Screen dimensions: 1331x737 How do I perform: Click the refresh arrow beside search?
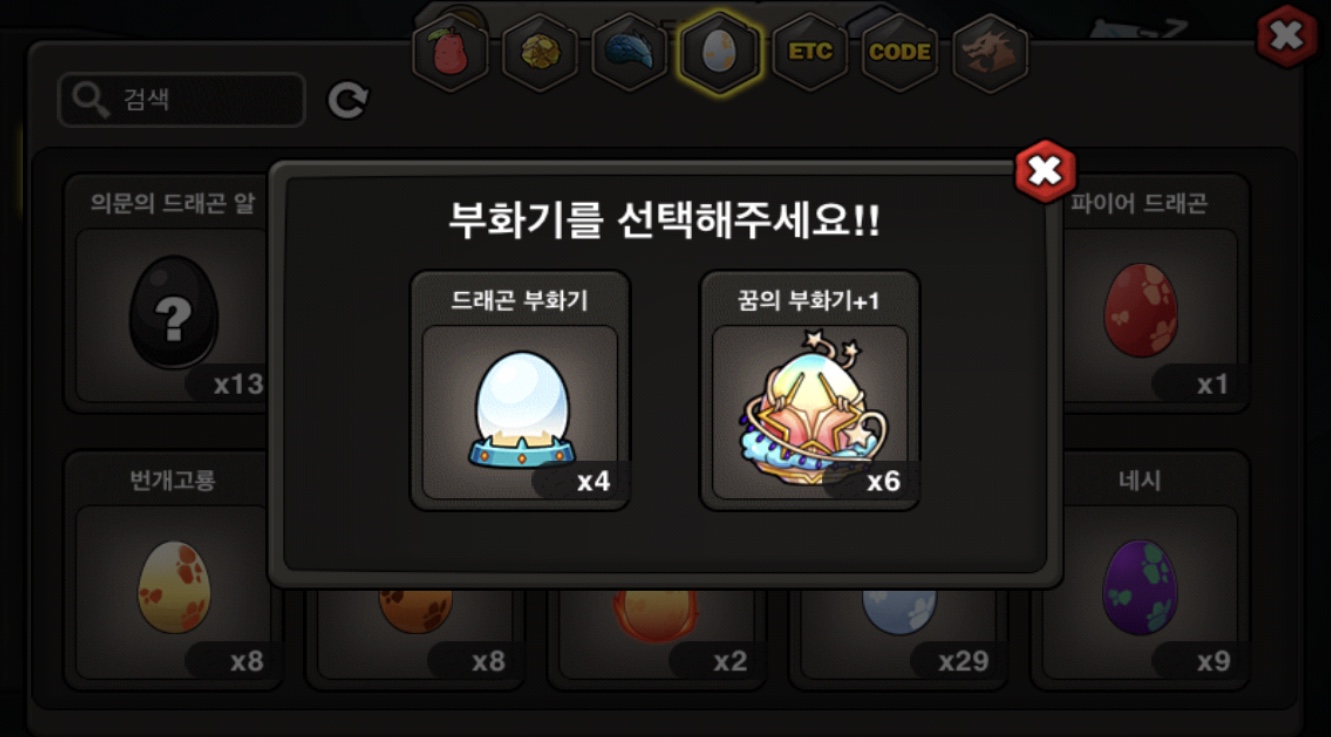click(x=348, y=100)
